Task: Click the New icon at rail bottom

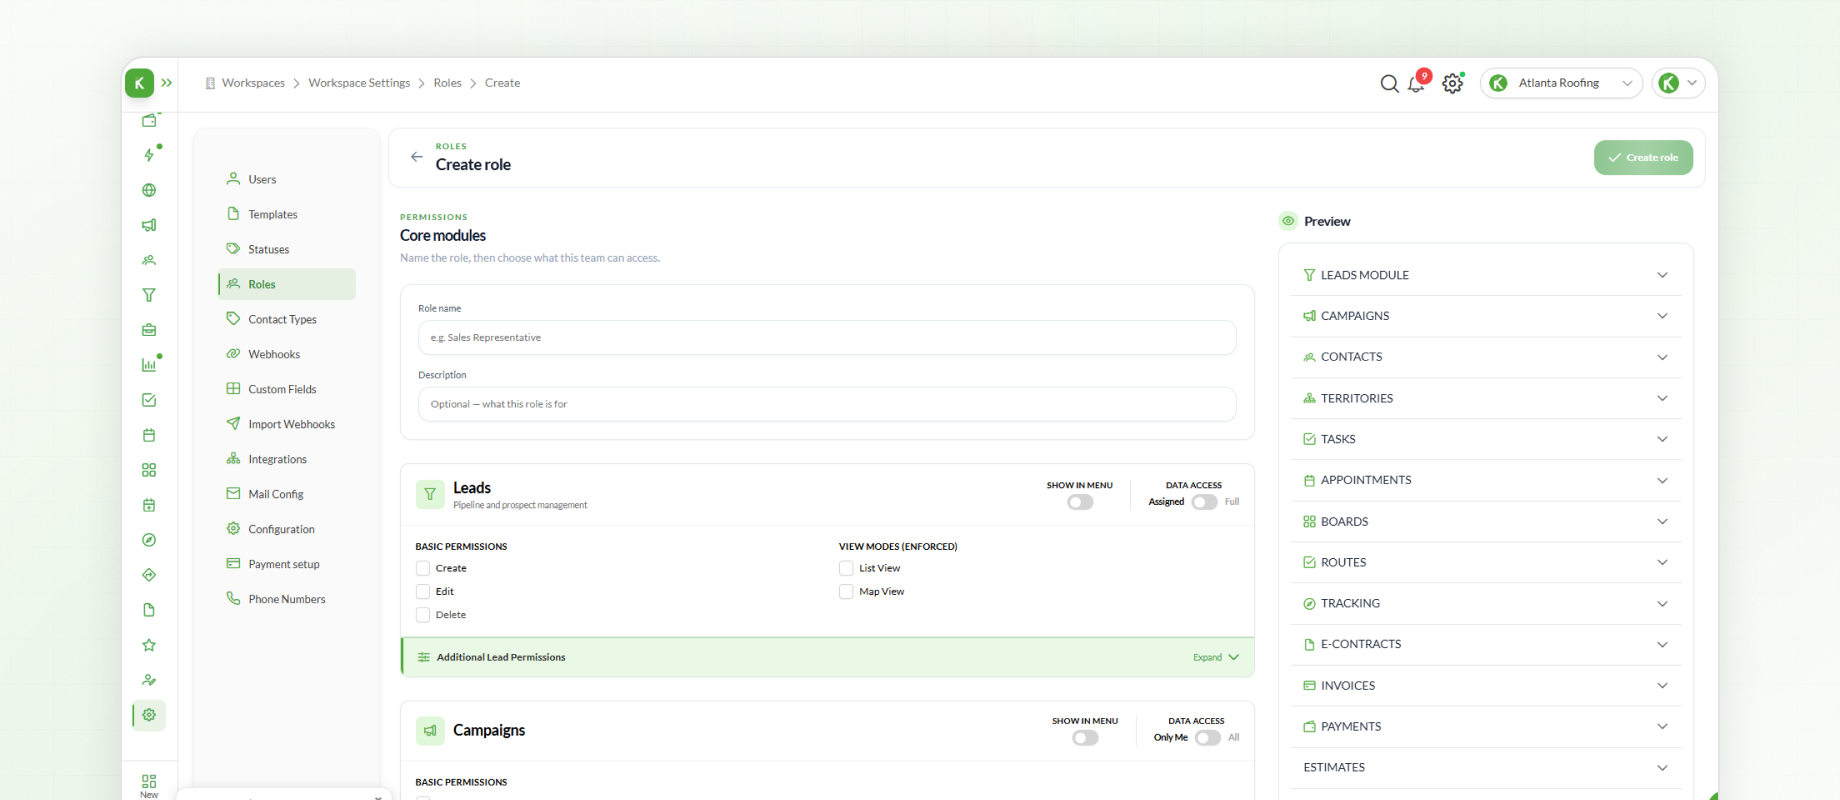Action: (x=149, y=785)
